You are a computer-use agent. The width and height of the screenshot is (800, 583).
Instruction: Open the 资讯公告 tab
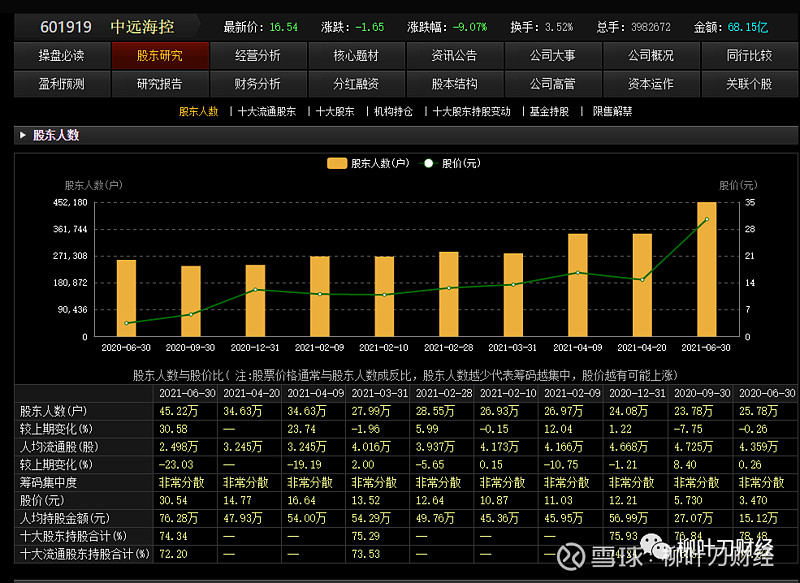[455, 56]
